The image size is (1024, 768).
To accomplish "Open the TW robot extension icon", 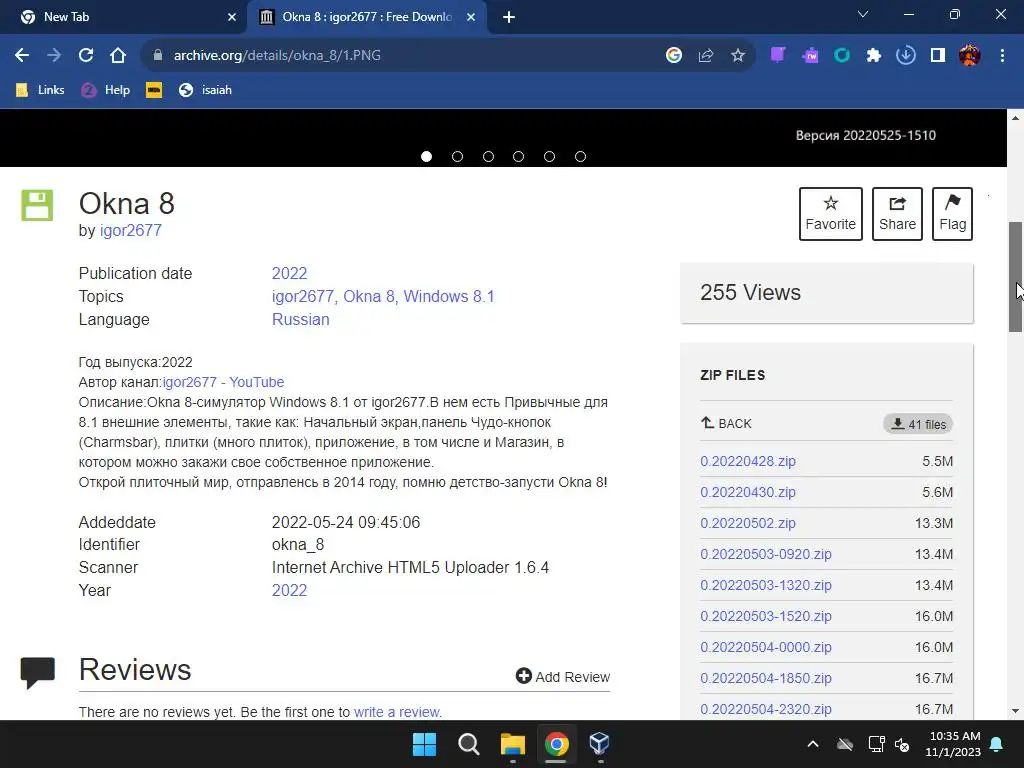I will tap(810, 56).
